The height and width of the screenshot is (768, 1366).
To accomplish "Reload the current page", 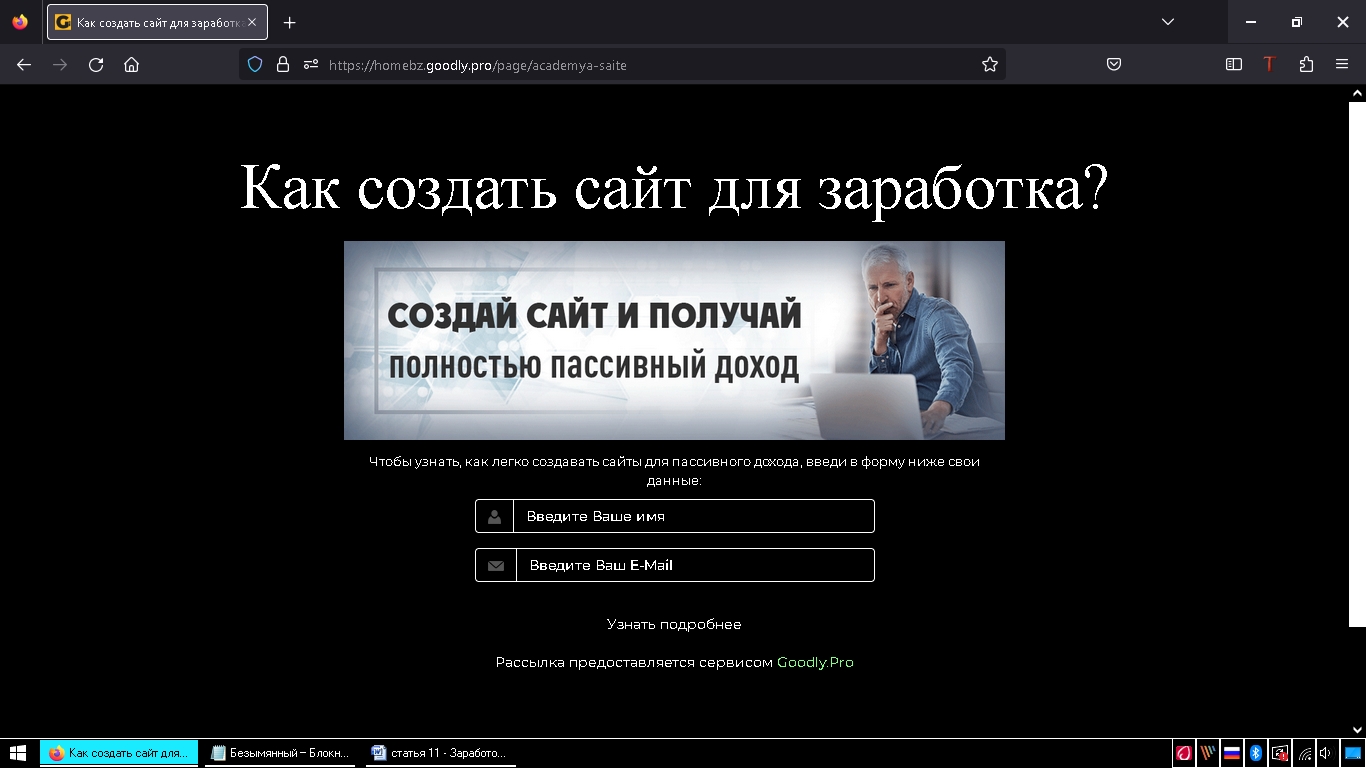I will pyautogui.click(x=96, y=64).
